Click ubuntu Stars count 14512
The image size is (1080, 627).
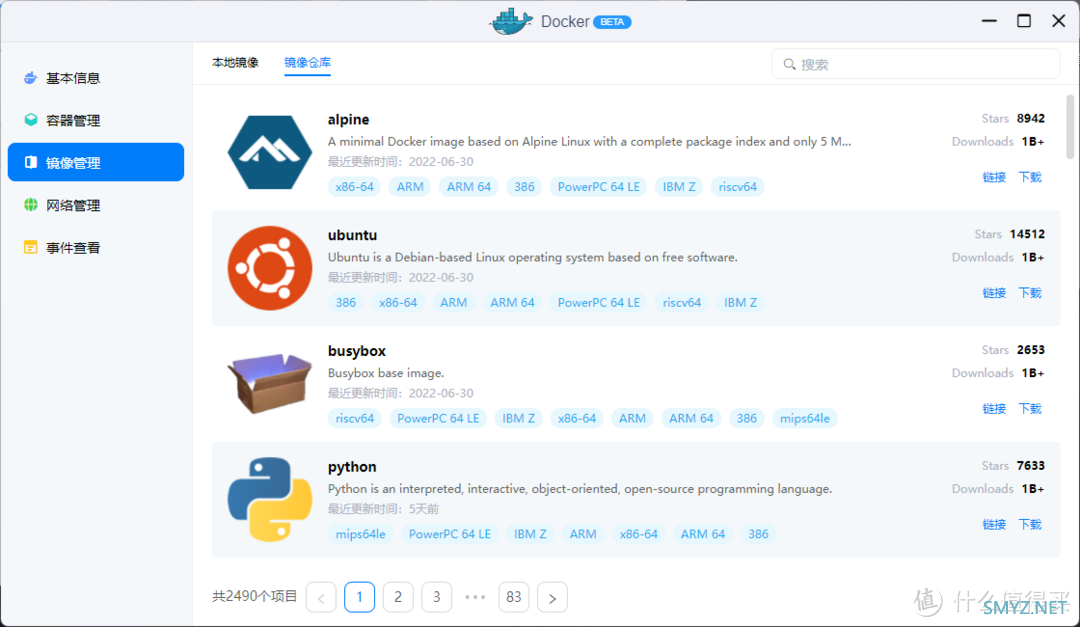(x=1028, y=234)
